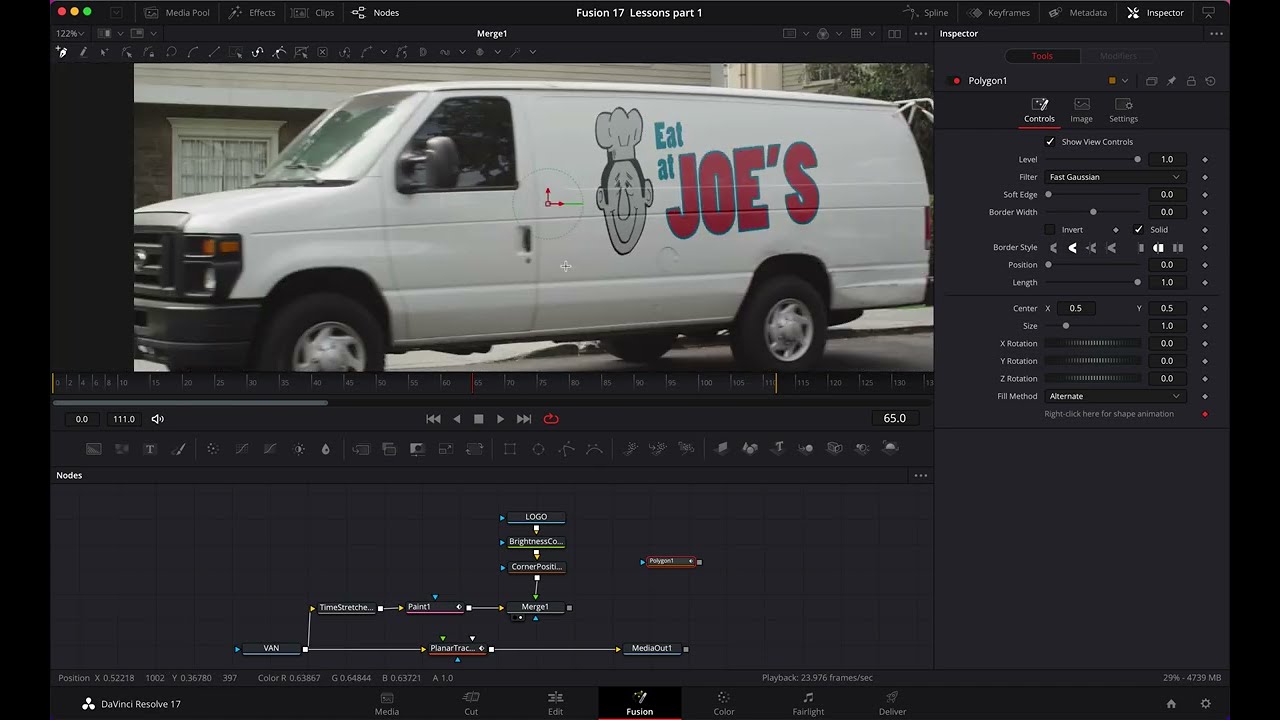Toggle keyframe diamond for Soft Edge
The height and width of the screenshot is (720, 1280).
coord(1205,195)
